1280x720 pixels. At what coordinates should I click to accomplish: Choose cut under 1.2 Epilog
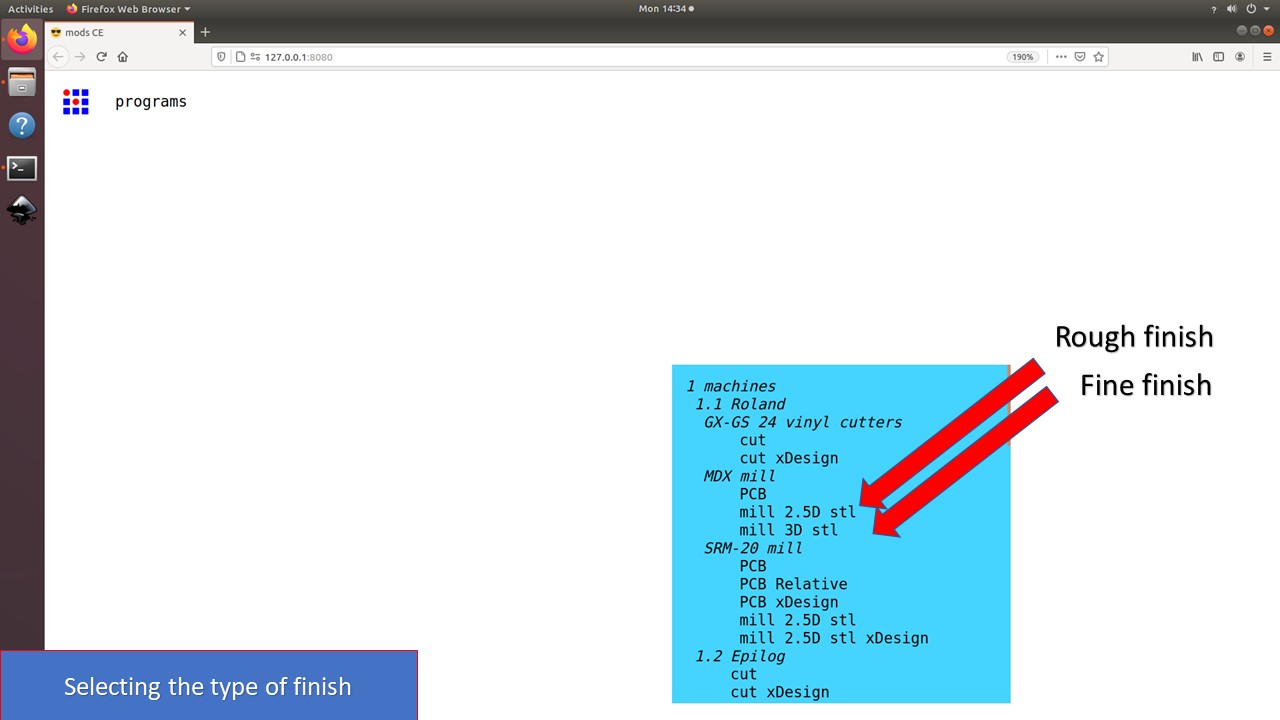pos(744,674)
